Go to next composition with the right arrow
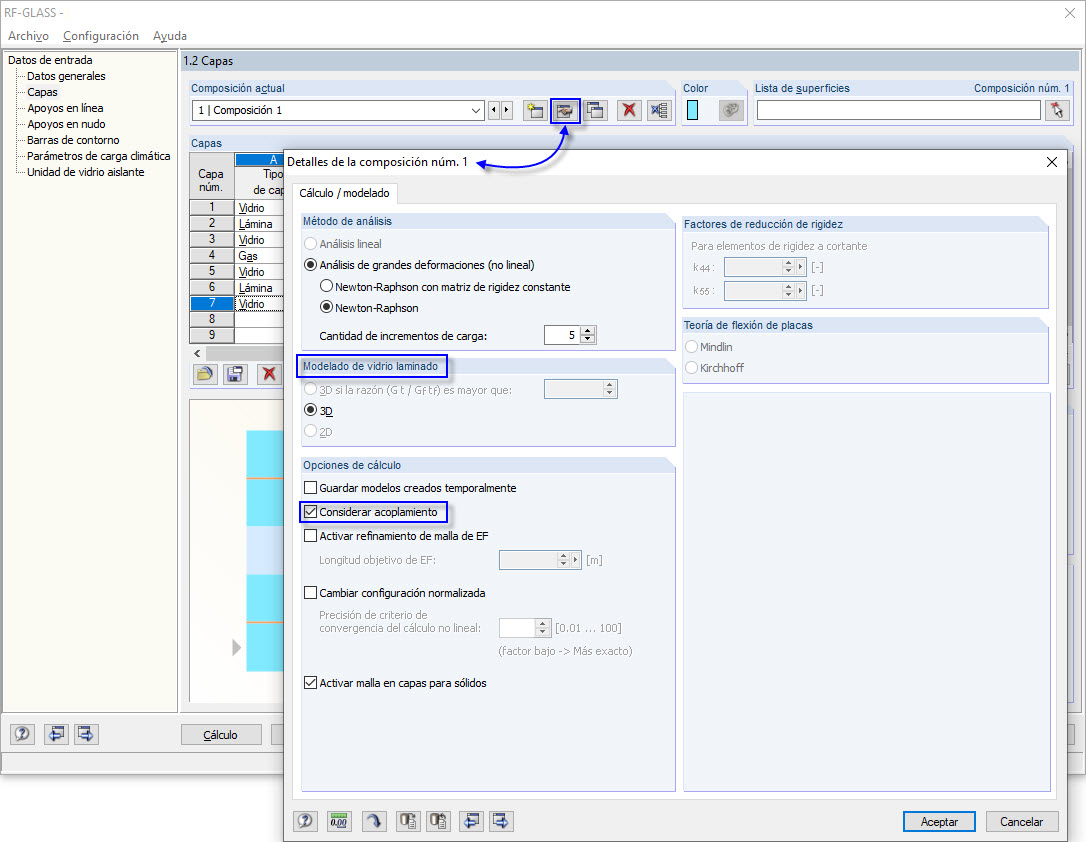1086x842 pixels. [x=506, y=110]
